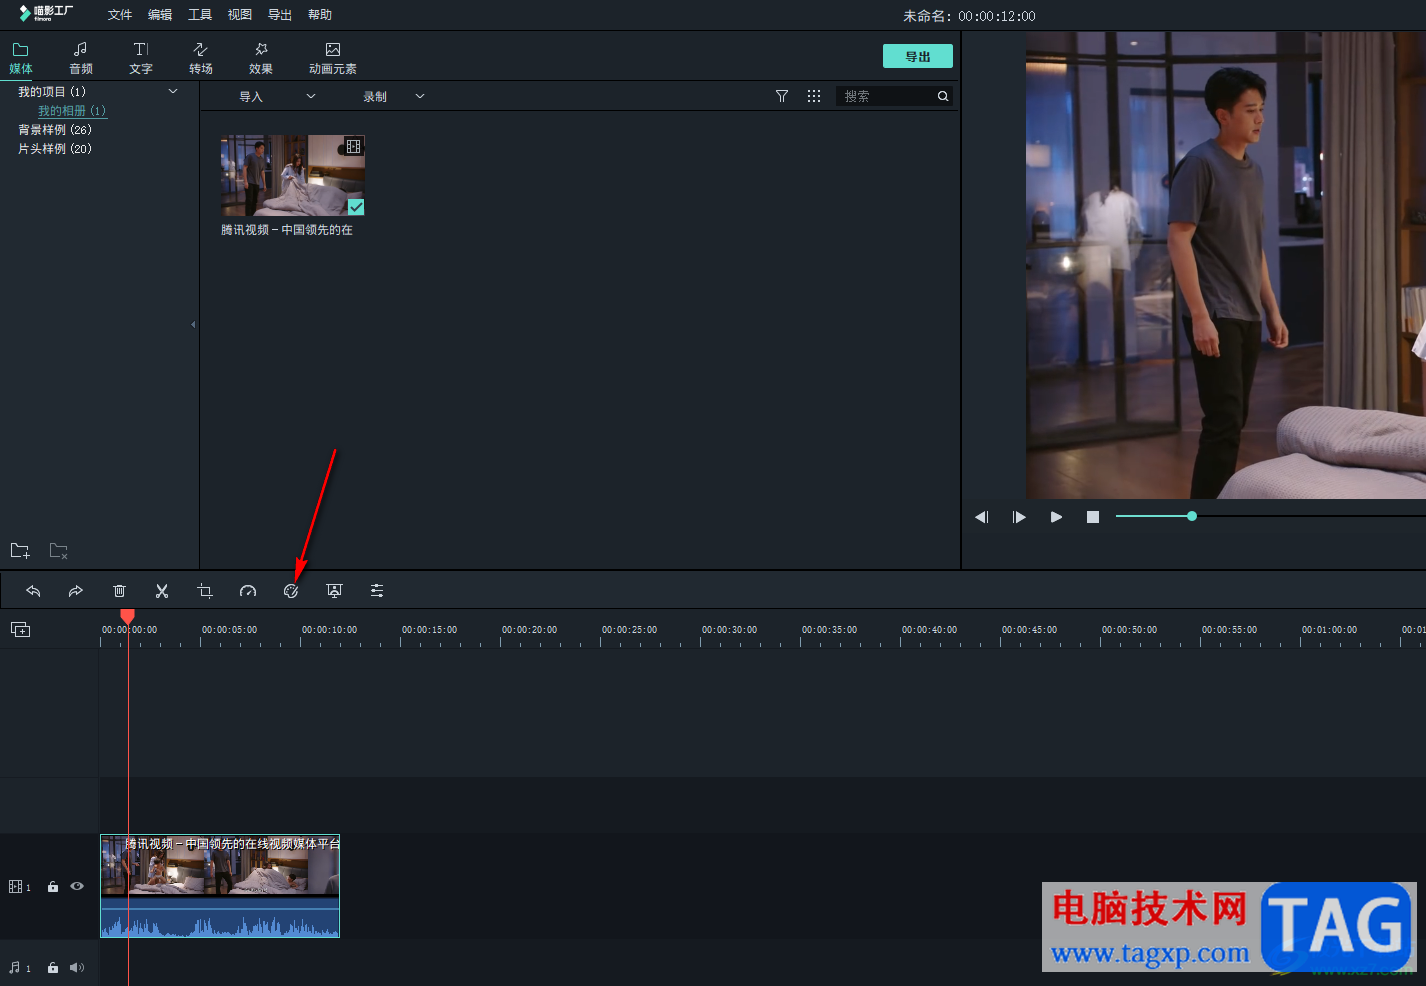Open the 编辑 menu
Image resolution: width=1426 pixels, height=986 pixels.
click(x=160, y=15)
